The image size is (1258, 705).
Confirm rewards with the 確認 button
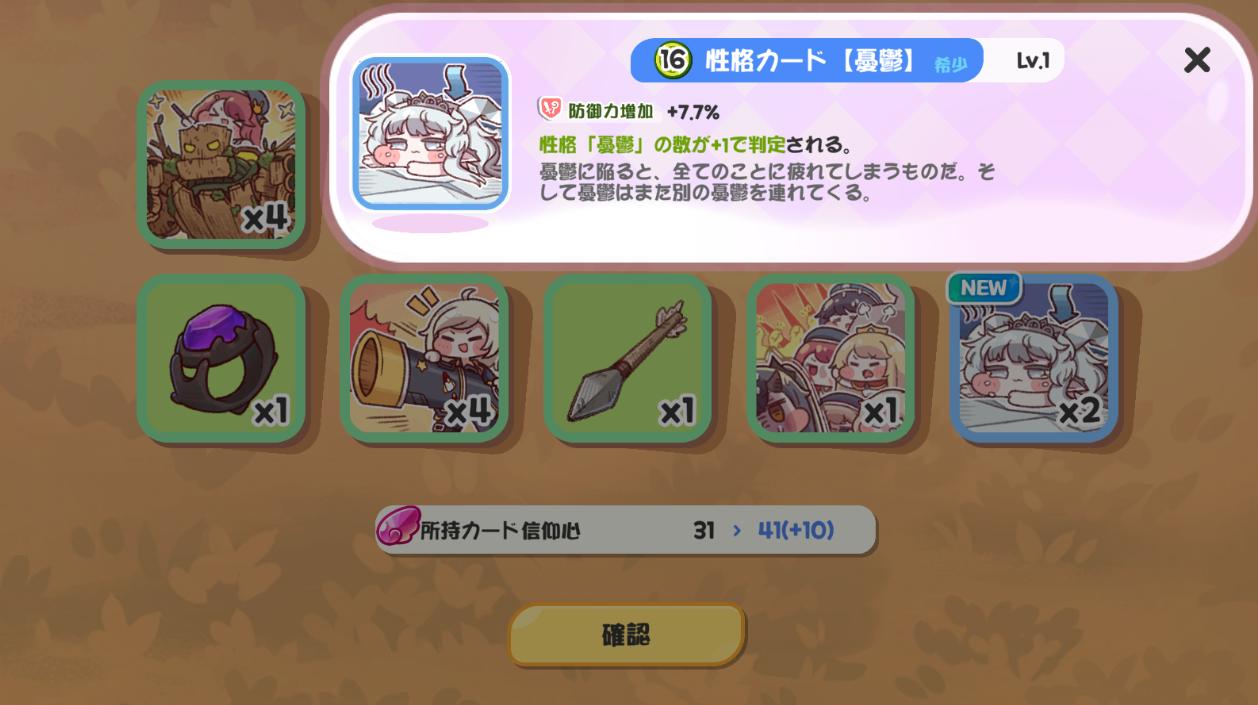626,634
